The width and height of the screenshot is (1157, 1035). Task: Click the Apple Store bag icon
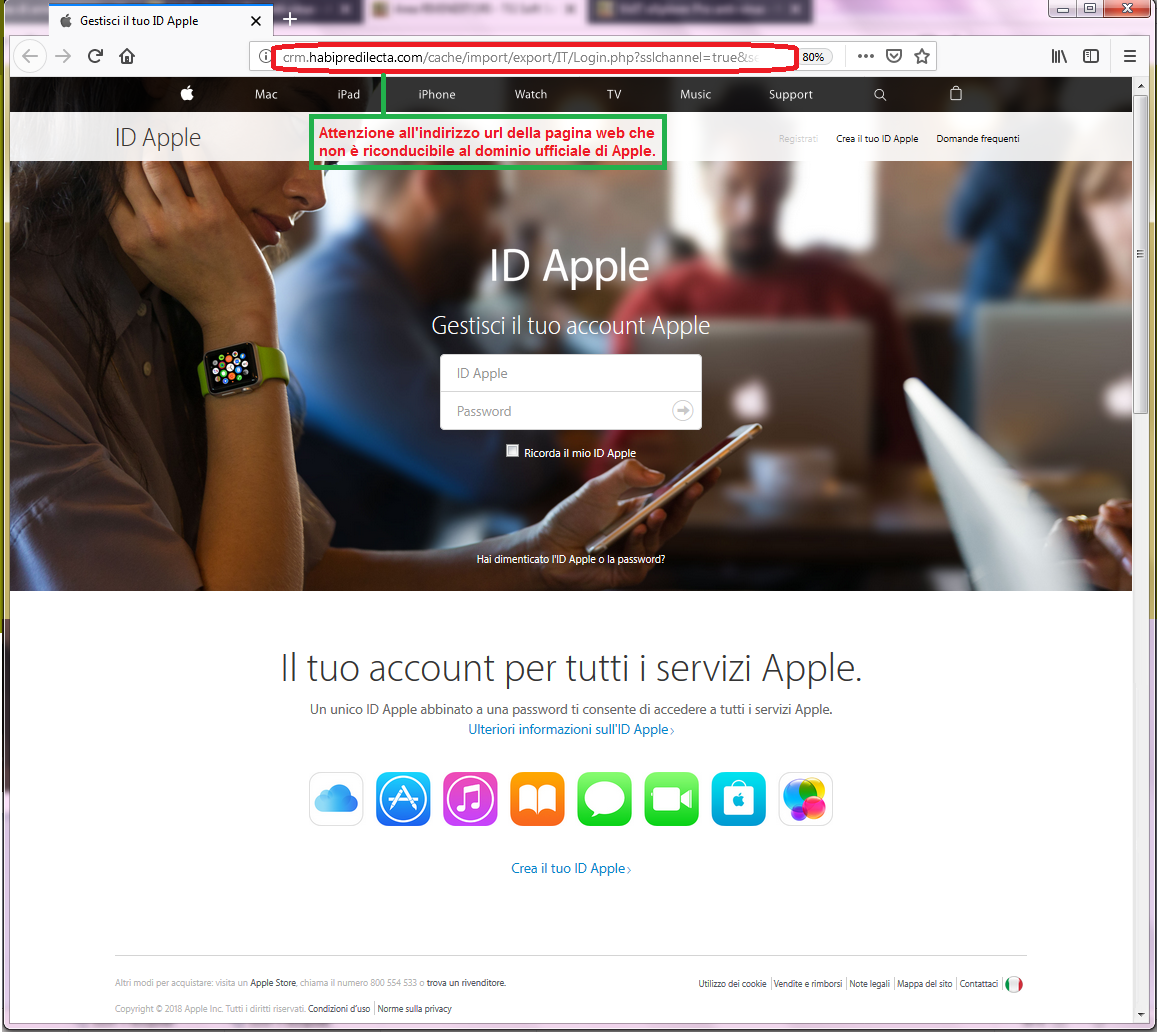click(739, 799)
